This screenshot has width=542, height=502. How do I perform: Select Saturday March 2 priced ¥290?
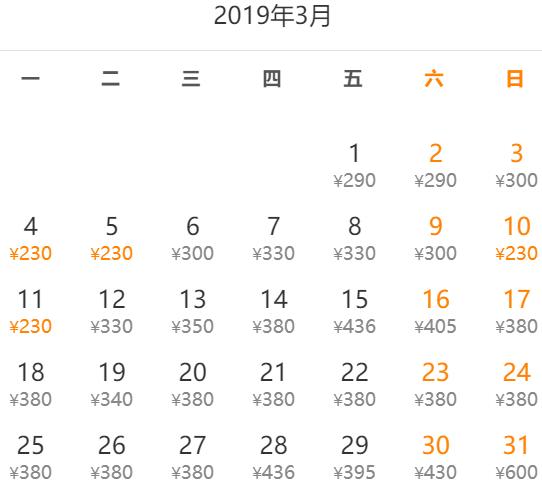point(435,166)
